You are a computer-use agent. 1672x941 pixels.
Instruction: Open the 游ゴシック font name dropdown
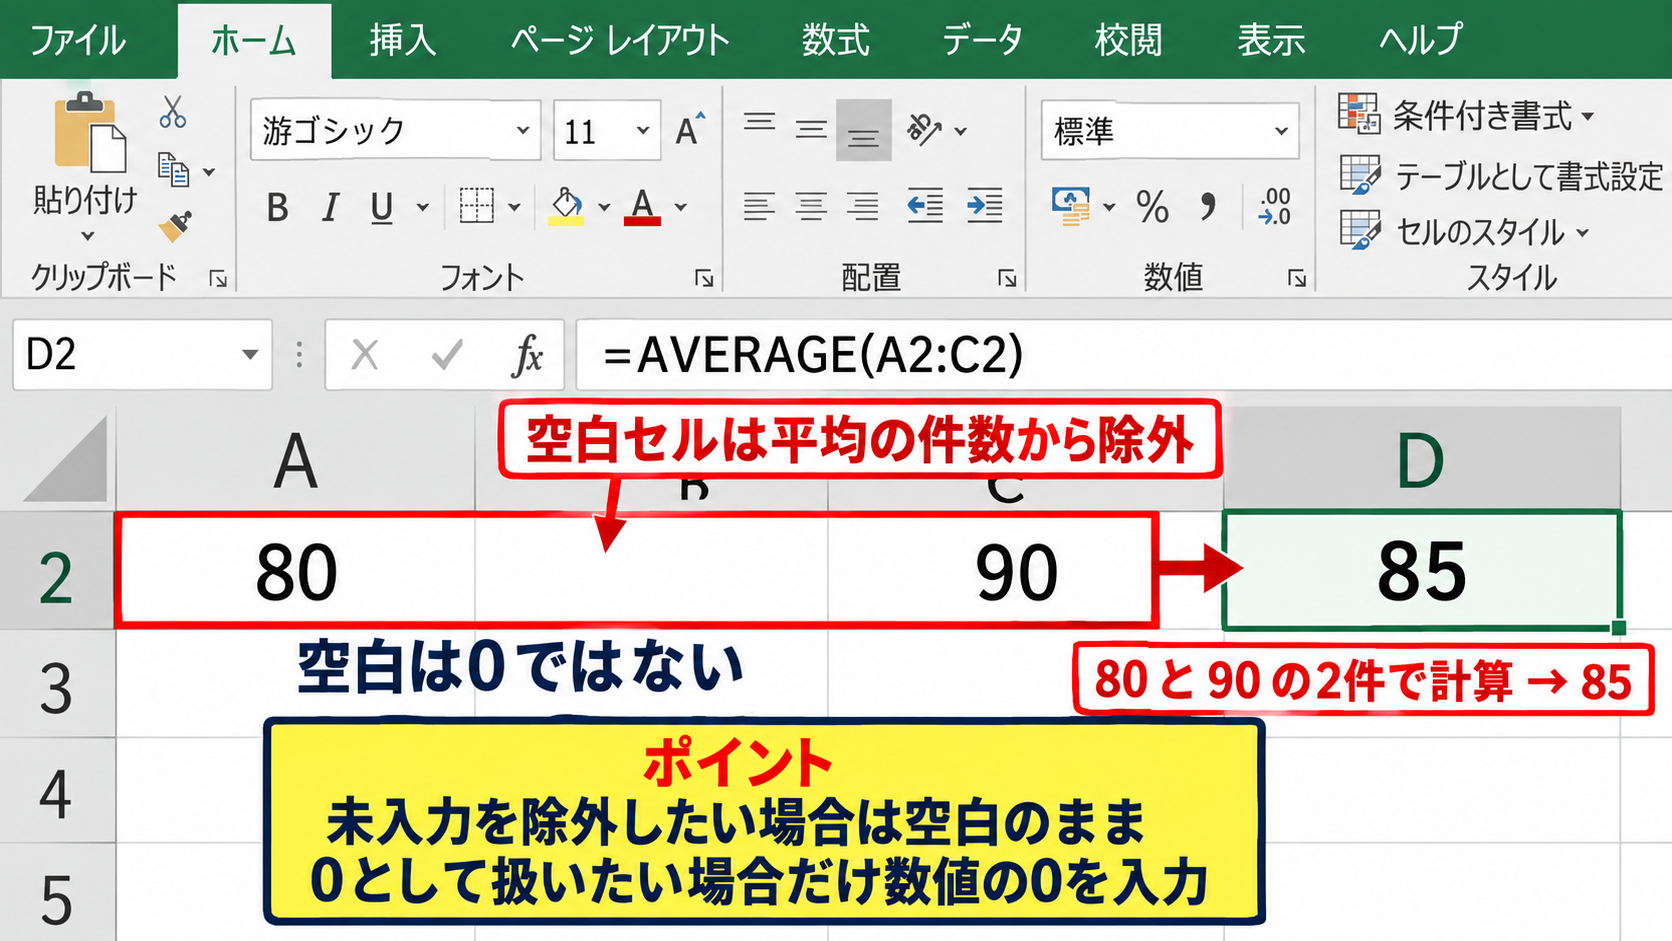(x=522, y=130)
